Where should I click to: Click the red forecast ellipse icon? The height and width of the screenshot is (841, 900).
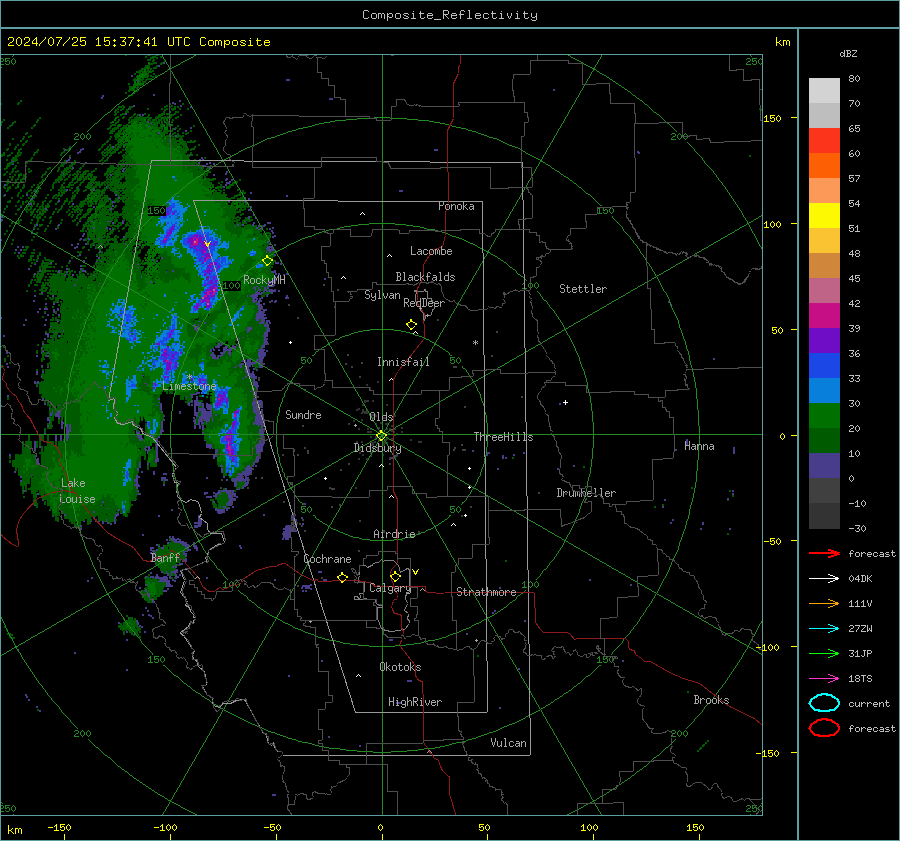(824, 728)
